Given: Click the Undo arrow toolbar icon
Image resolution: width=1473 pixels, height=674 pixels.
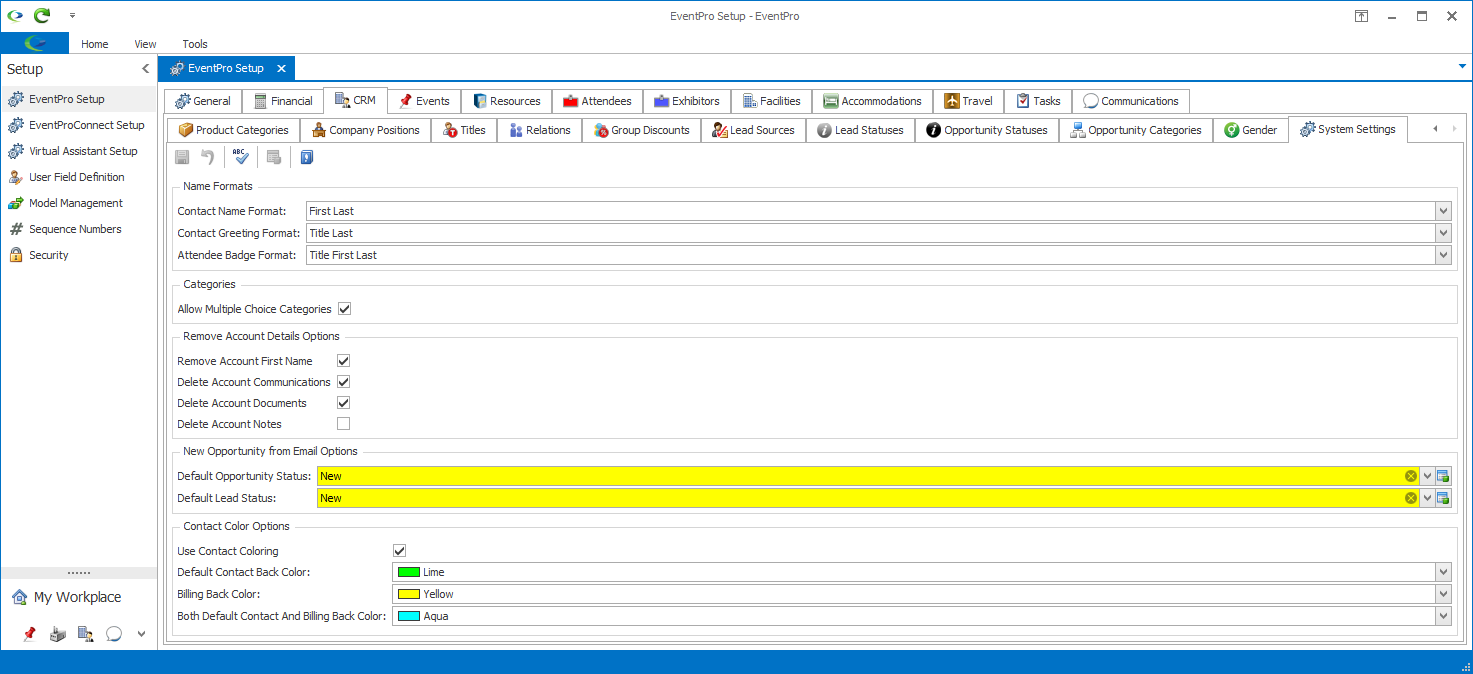Looking at the screenshot, I should coord(207,157).
